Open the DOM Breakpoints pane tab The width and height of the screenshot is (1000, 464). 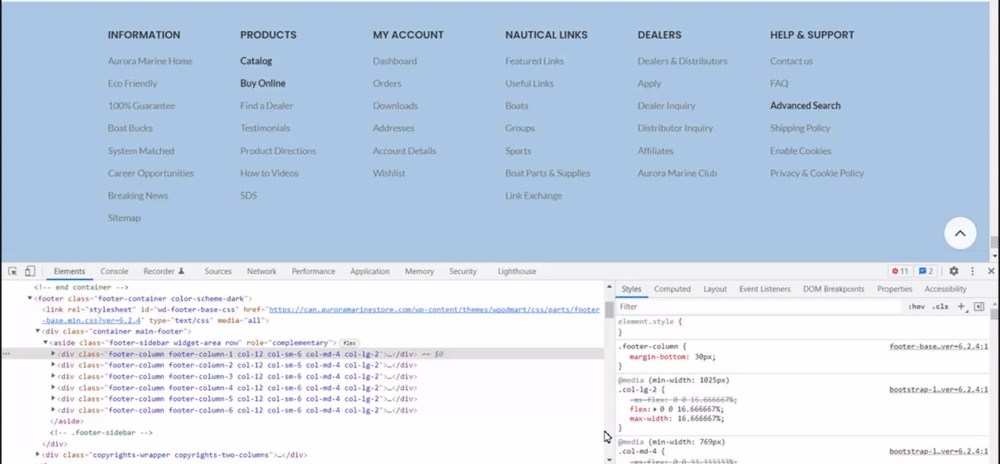[834, 289]
